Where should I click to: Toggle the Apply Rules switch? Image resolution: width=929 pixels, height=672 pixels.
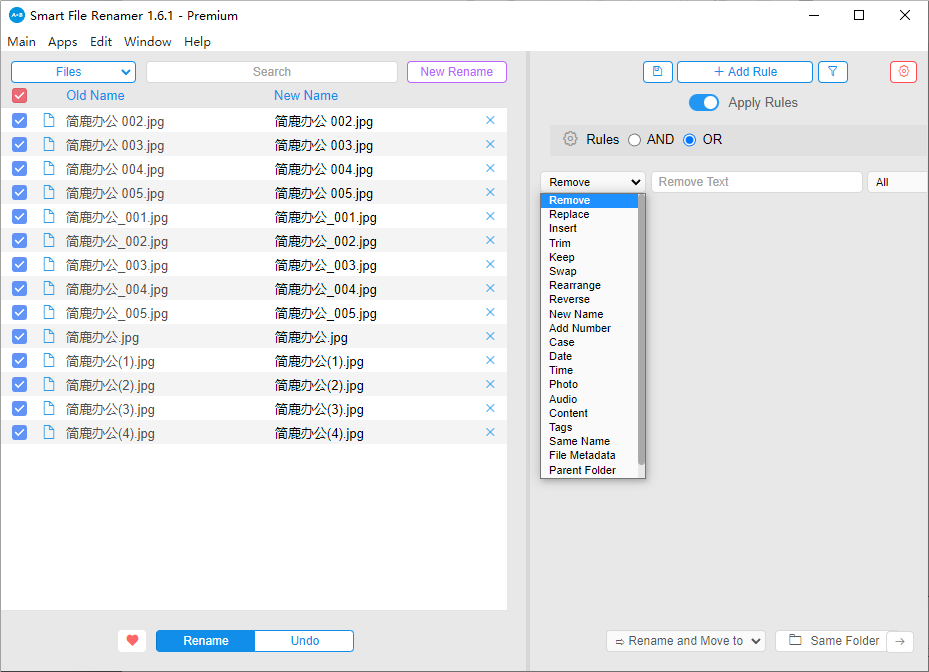point(704,102)
